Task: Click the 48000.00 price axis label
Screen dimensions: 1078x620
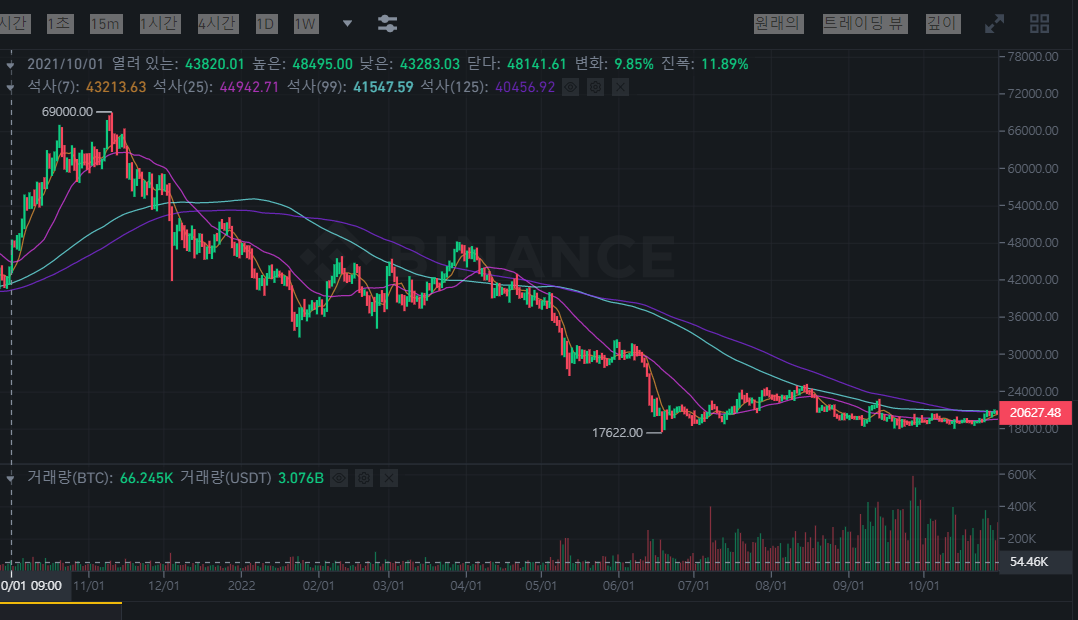Action: (x=1033, y=243)
